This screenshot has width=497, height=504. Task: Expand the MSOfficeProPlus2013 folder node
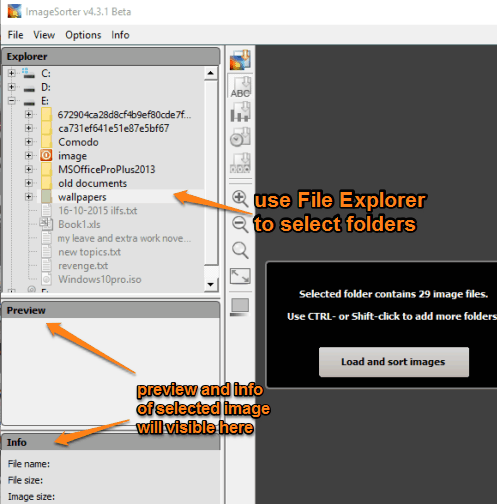pyautogui.click(x=29, y=169)
